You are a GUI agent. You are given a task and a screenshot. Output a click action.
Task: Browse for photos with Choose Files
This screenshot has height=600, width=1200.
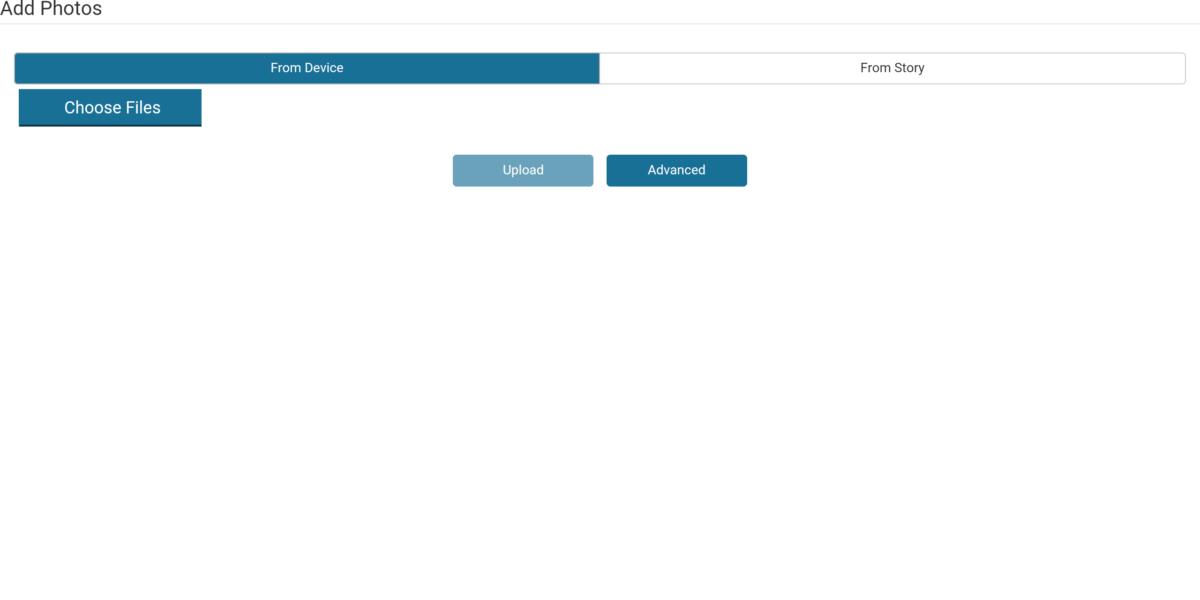tap(110, 108)
